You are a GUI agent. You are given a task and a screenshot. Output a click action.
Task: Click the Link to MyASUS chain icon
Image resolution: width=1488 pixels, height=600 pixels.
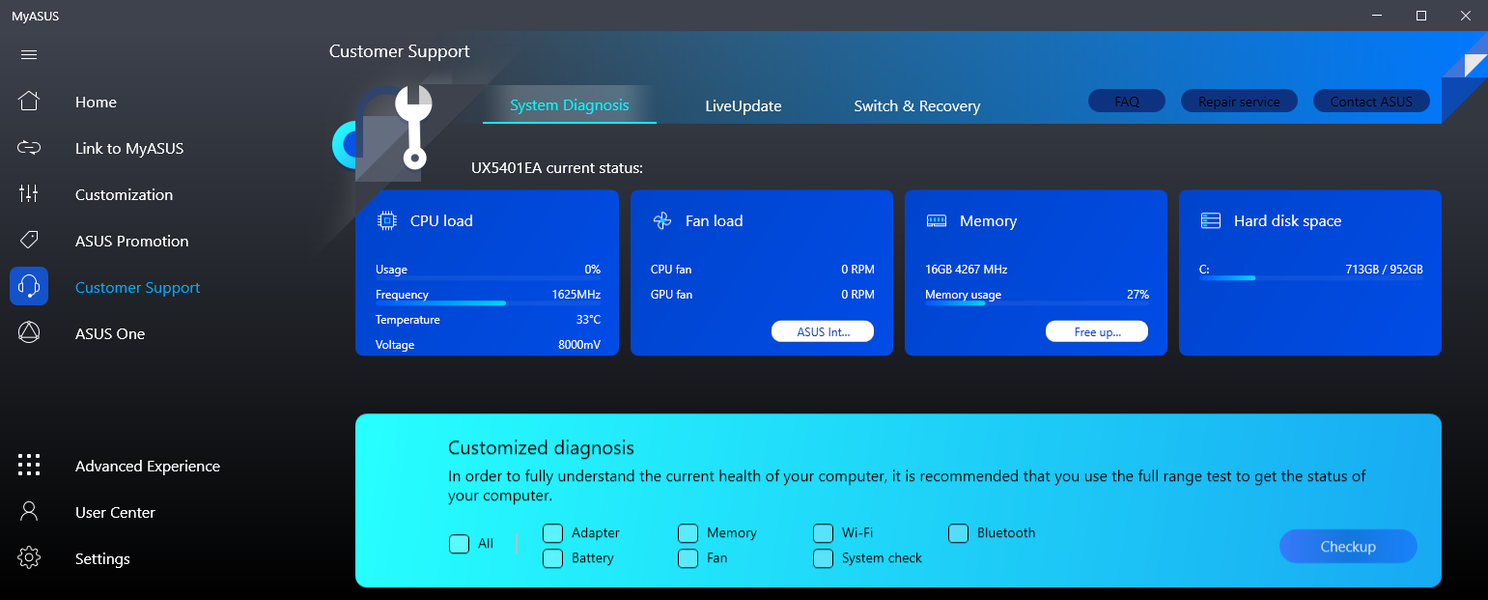(29, 148)
